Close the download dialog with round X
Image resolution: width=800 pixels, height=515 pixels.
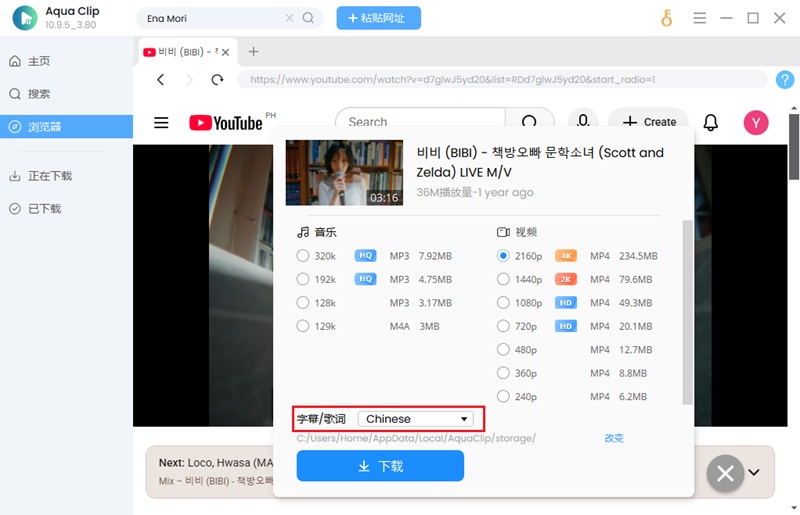[x=725, y=473]
